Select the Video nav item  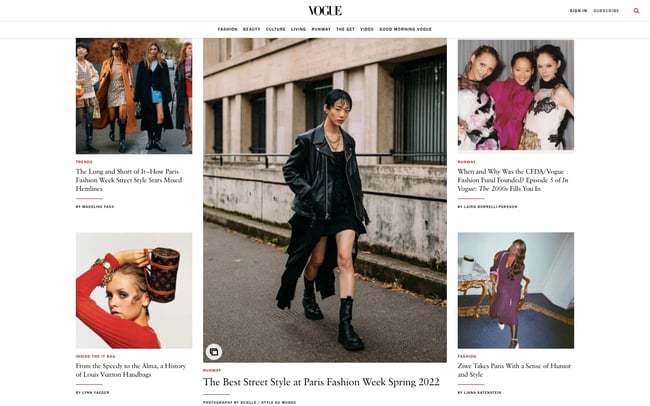(367, 29)
